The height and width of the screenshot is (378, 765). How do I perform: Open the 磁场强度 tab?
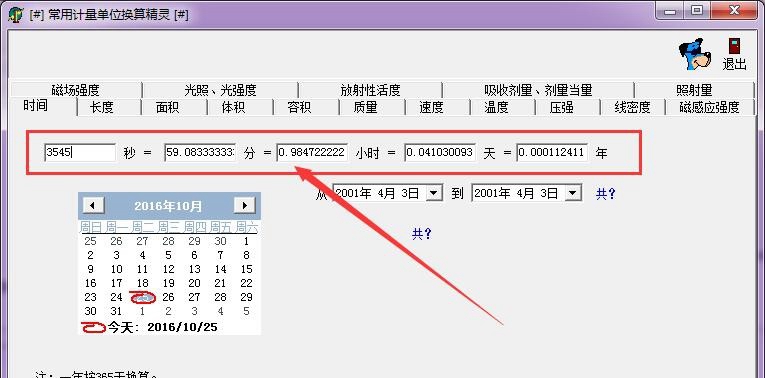tap(76, 90)
